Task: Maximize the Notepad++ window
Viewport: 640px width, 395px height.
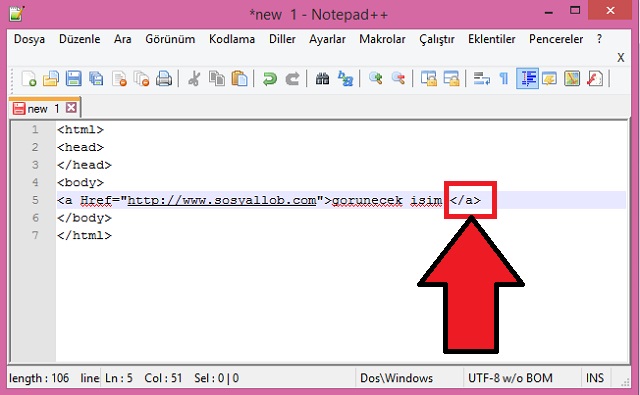Action: (575, 11)
